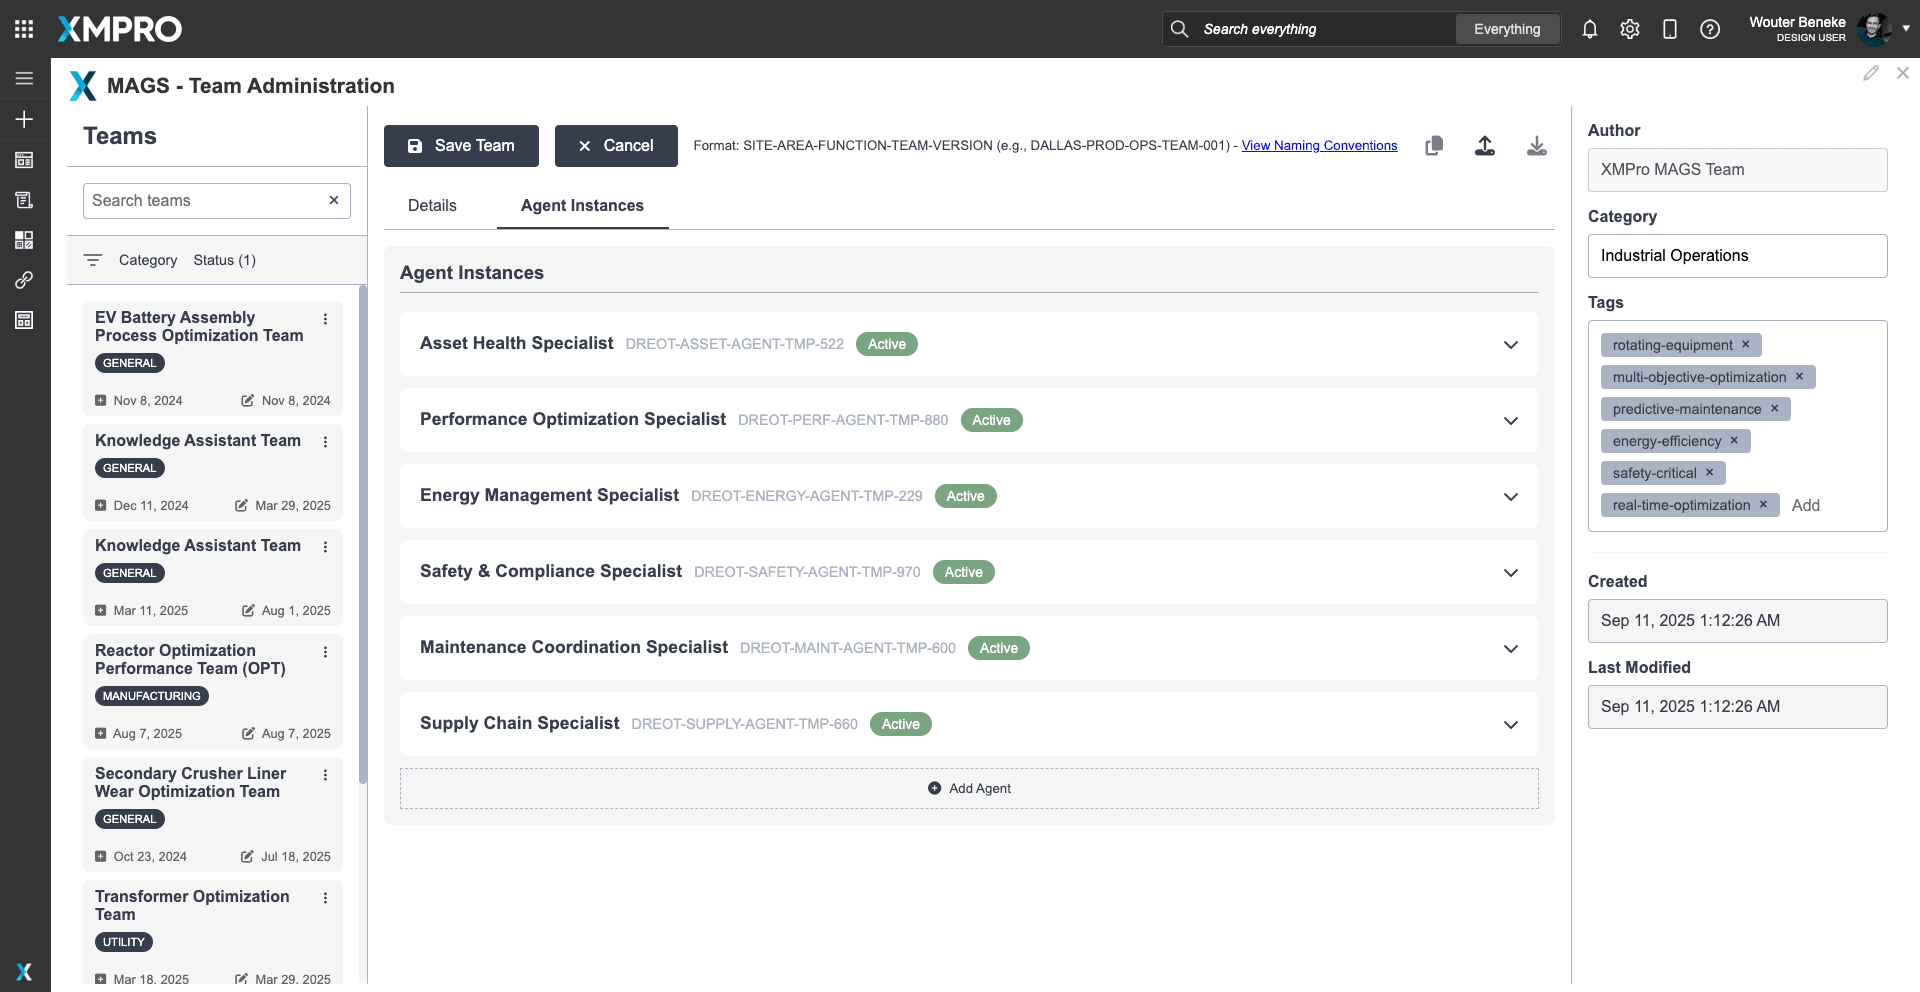The width and height of the screenshot is (1920, 992).
Task: Open the app launcher grid icon
Action: click(24, 29)
